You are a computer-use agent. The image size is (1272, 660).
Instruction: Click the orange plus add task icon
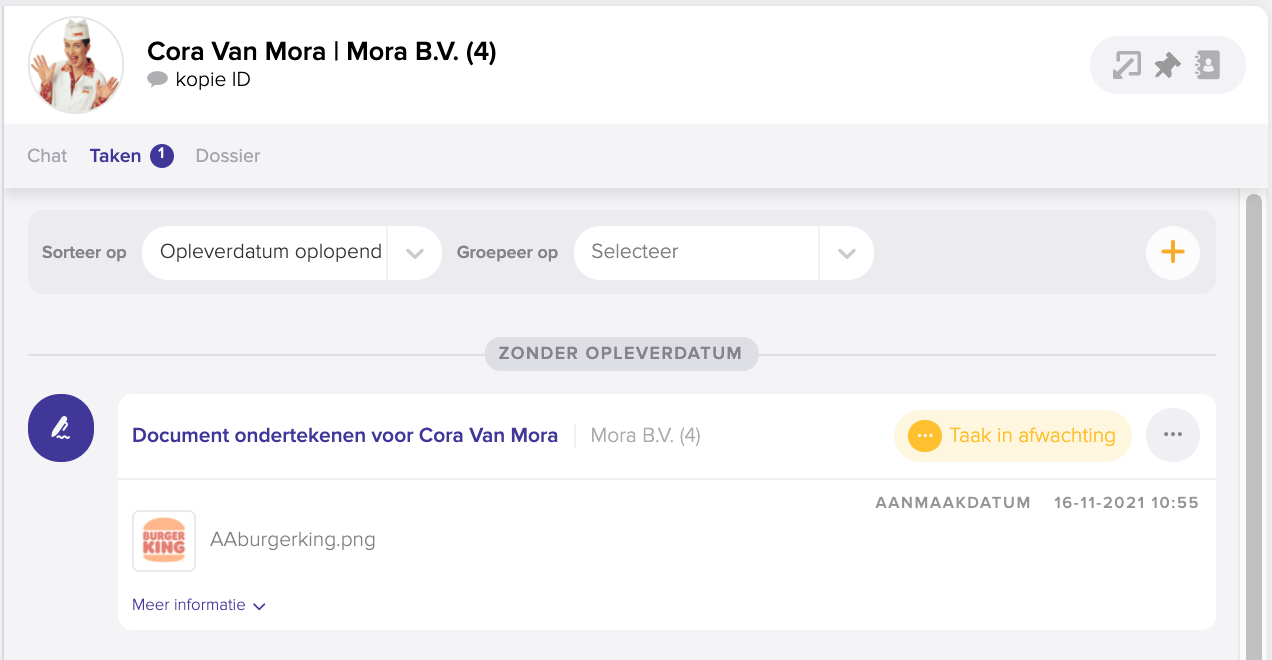[x=1172, y=252]
